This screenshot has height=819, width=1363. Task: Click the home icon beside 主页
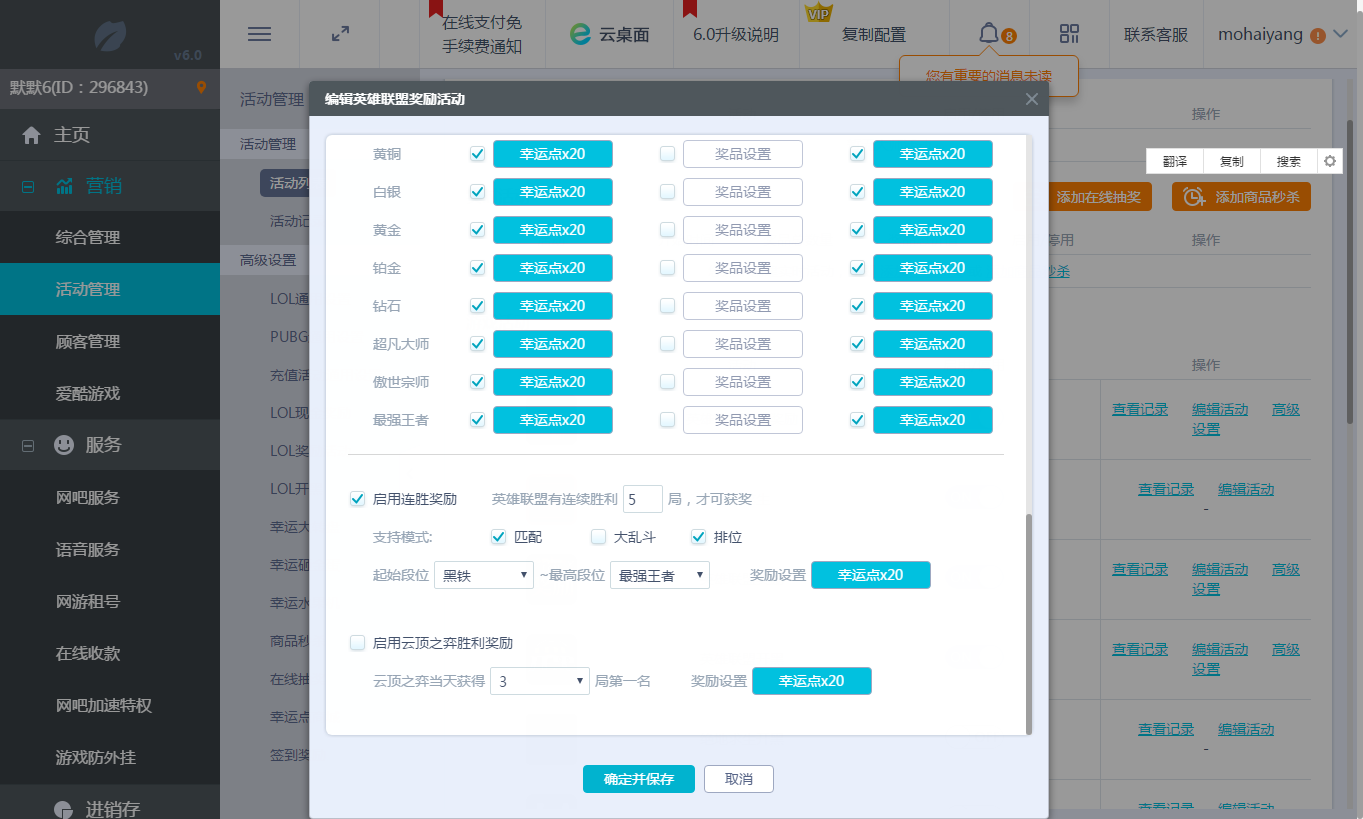[32, 135]
